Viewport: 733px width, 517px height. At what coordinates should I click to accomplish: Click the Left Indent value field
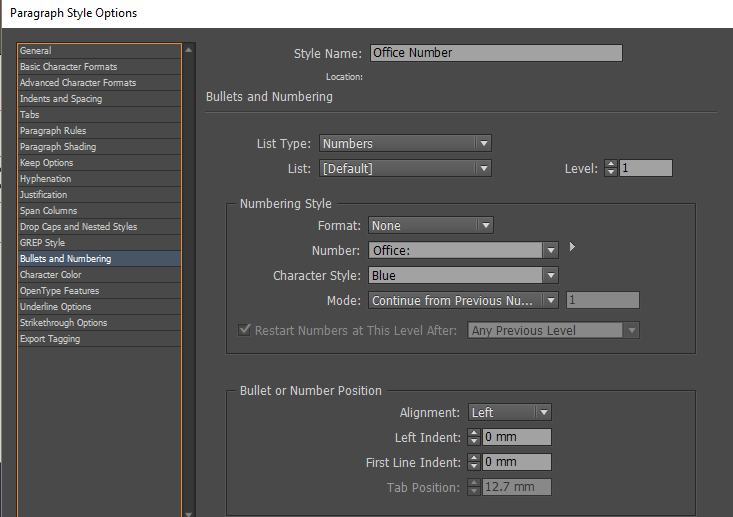click(x=517, y=437)
